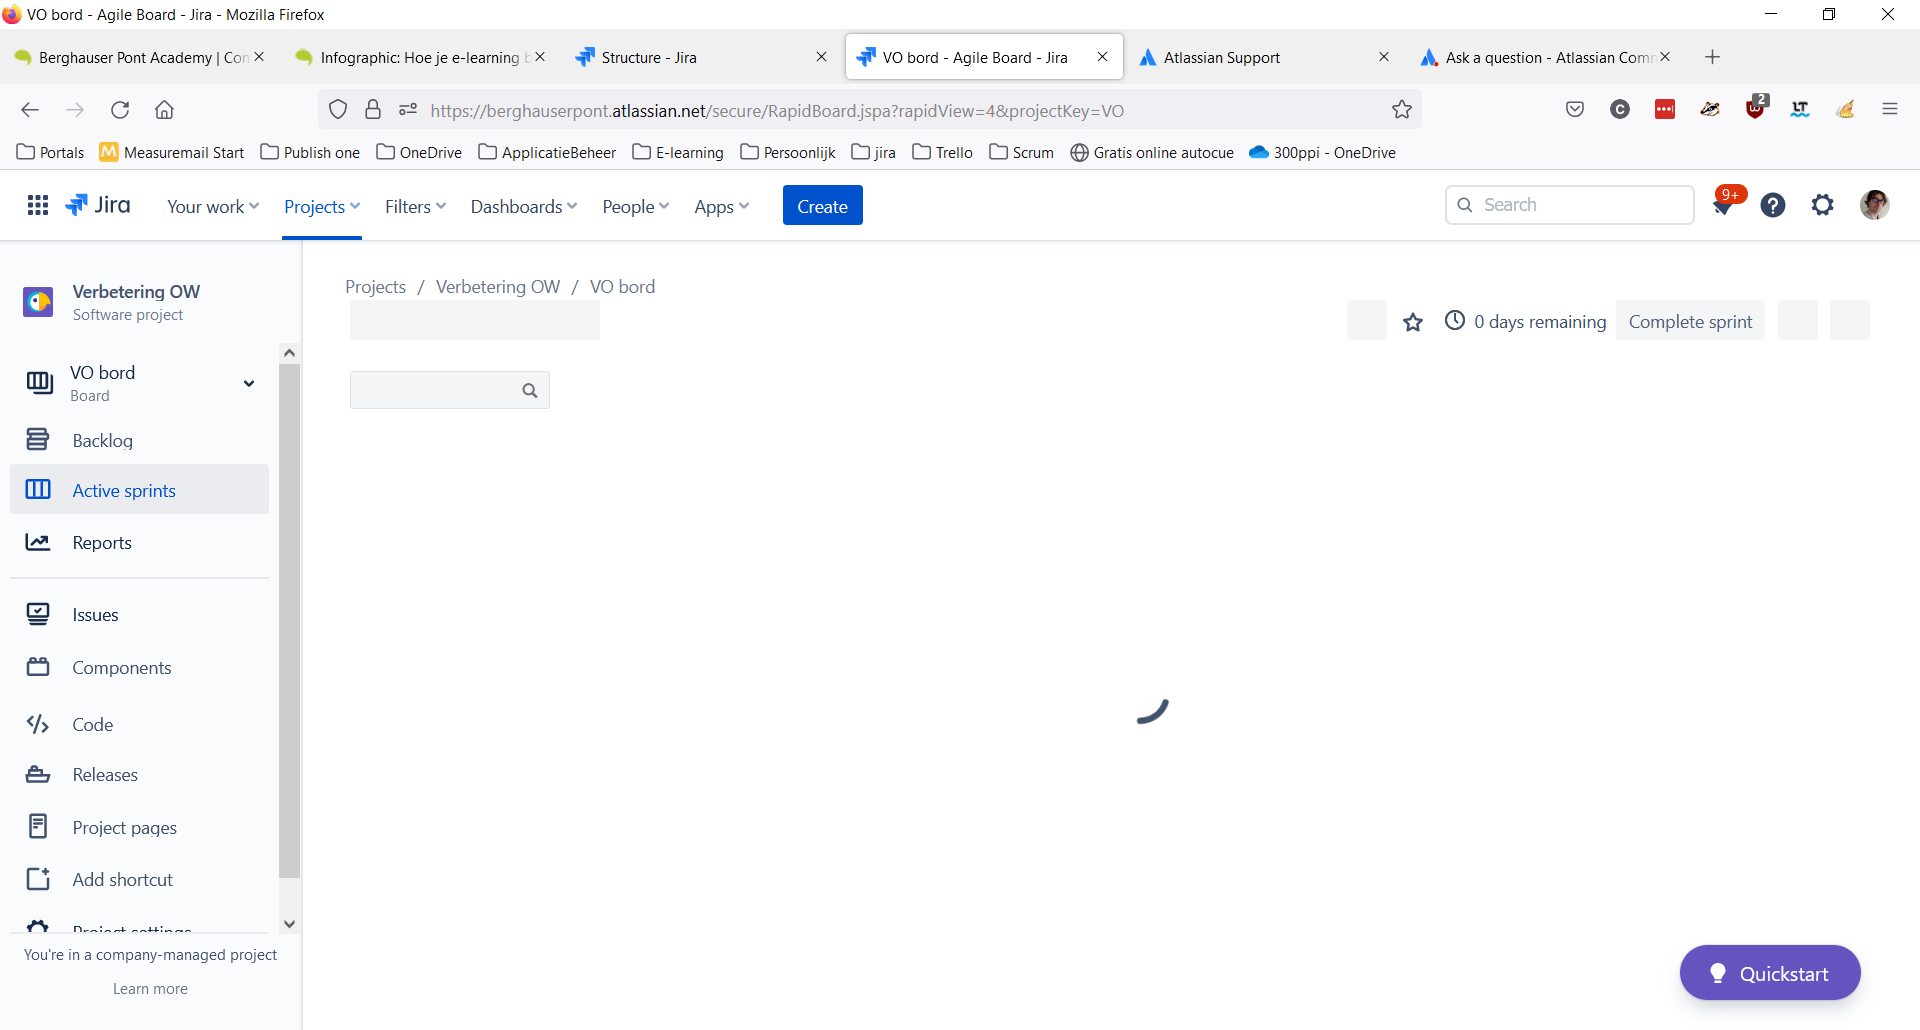
Task: Expand the Apps dropdown menu
Action: point(721,206)
